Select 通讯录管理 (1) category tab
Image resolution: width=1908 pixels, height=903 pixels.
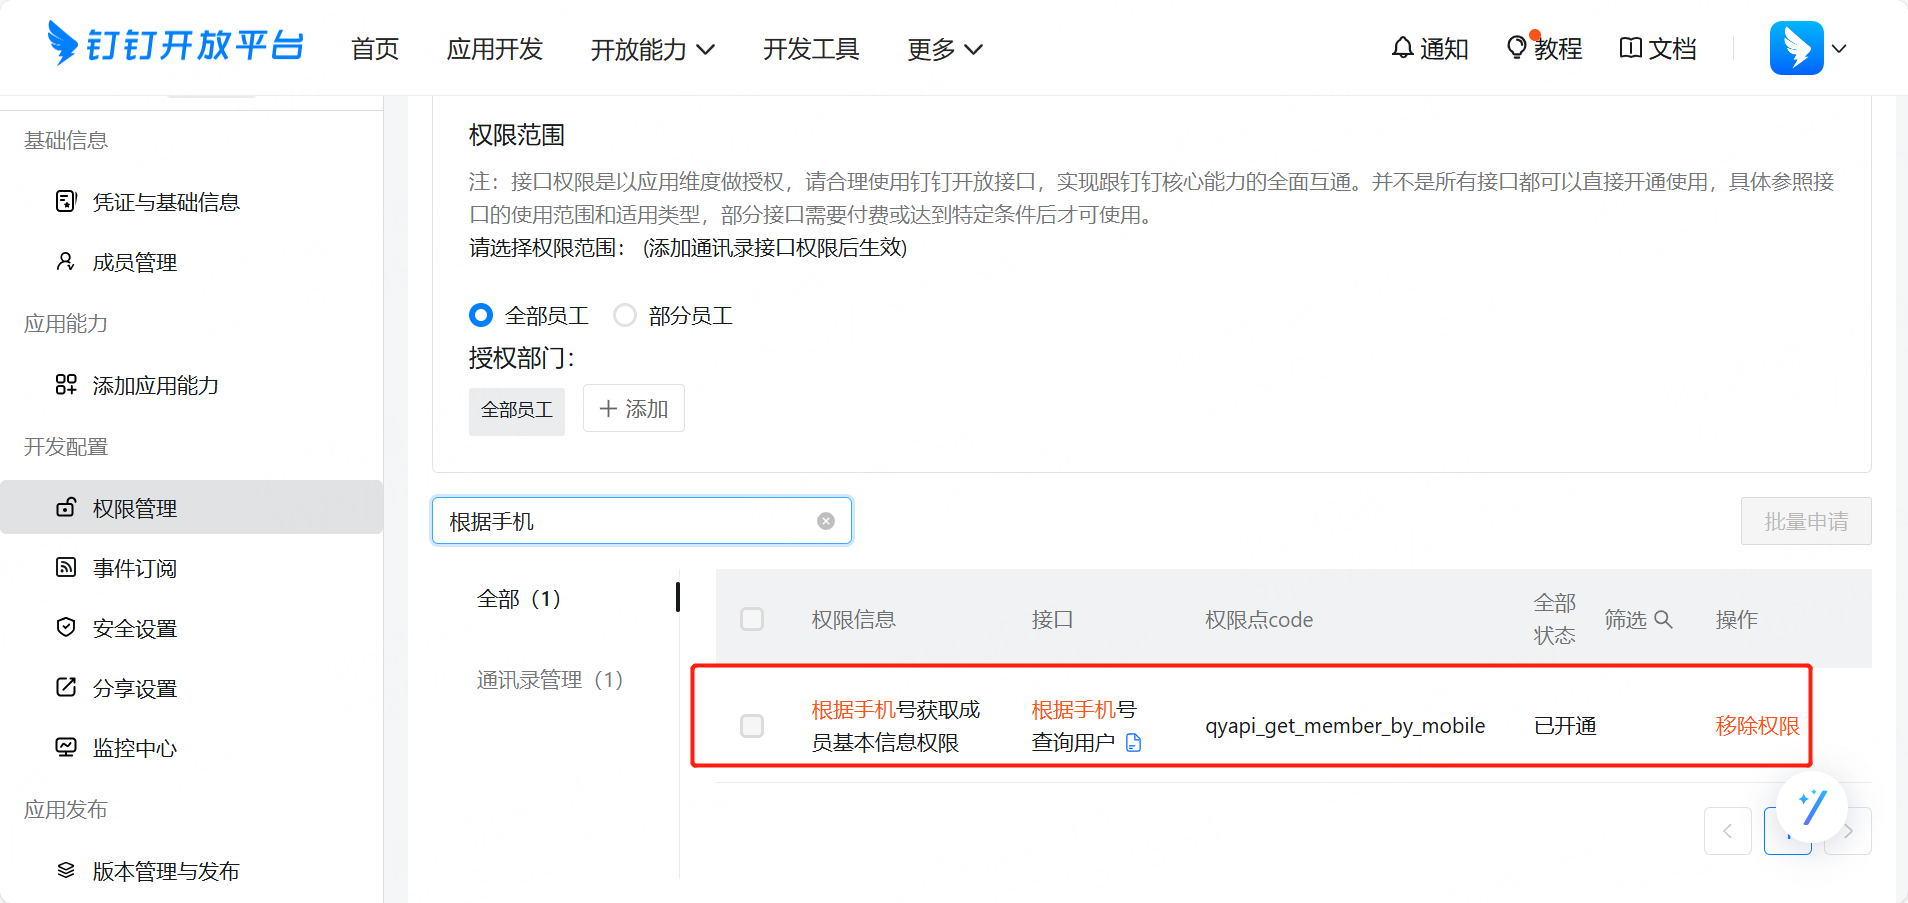(x=550, y=679)
